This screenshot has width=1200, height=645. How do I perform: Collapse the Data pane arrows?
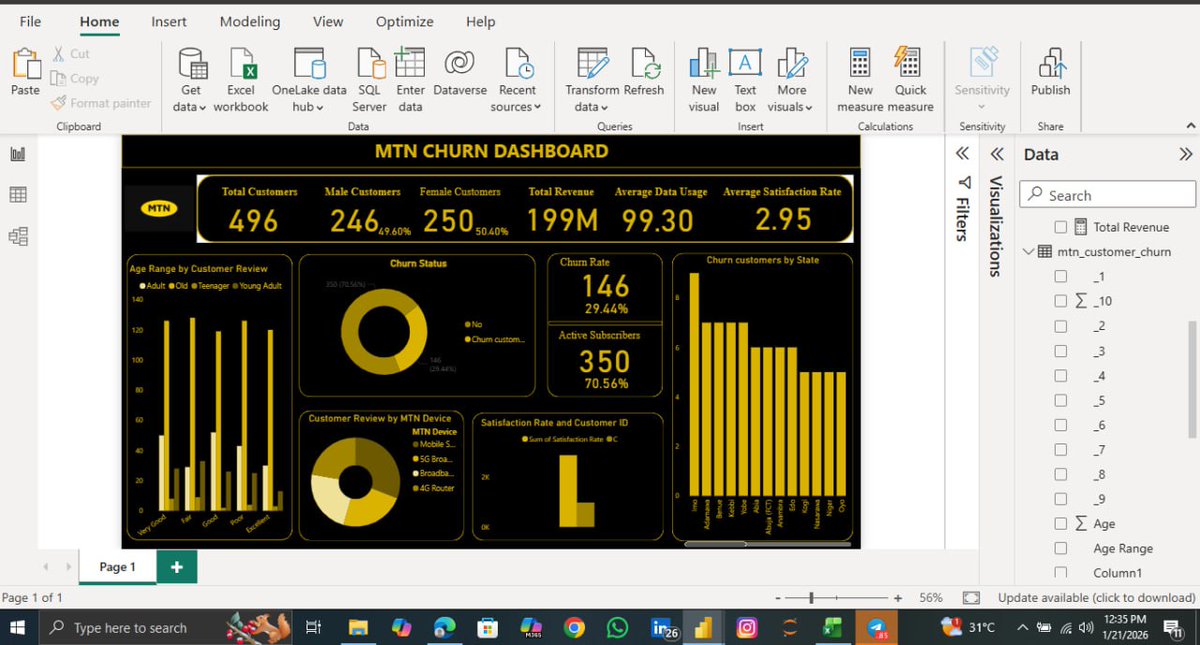[1186, 154]
